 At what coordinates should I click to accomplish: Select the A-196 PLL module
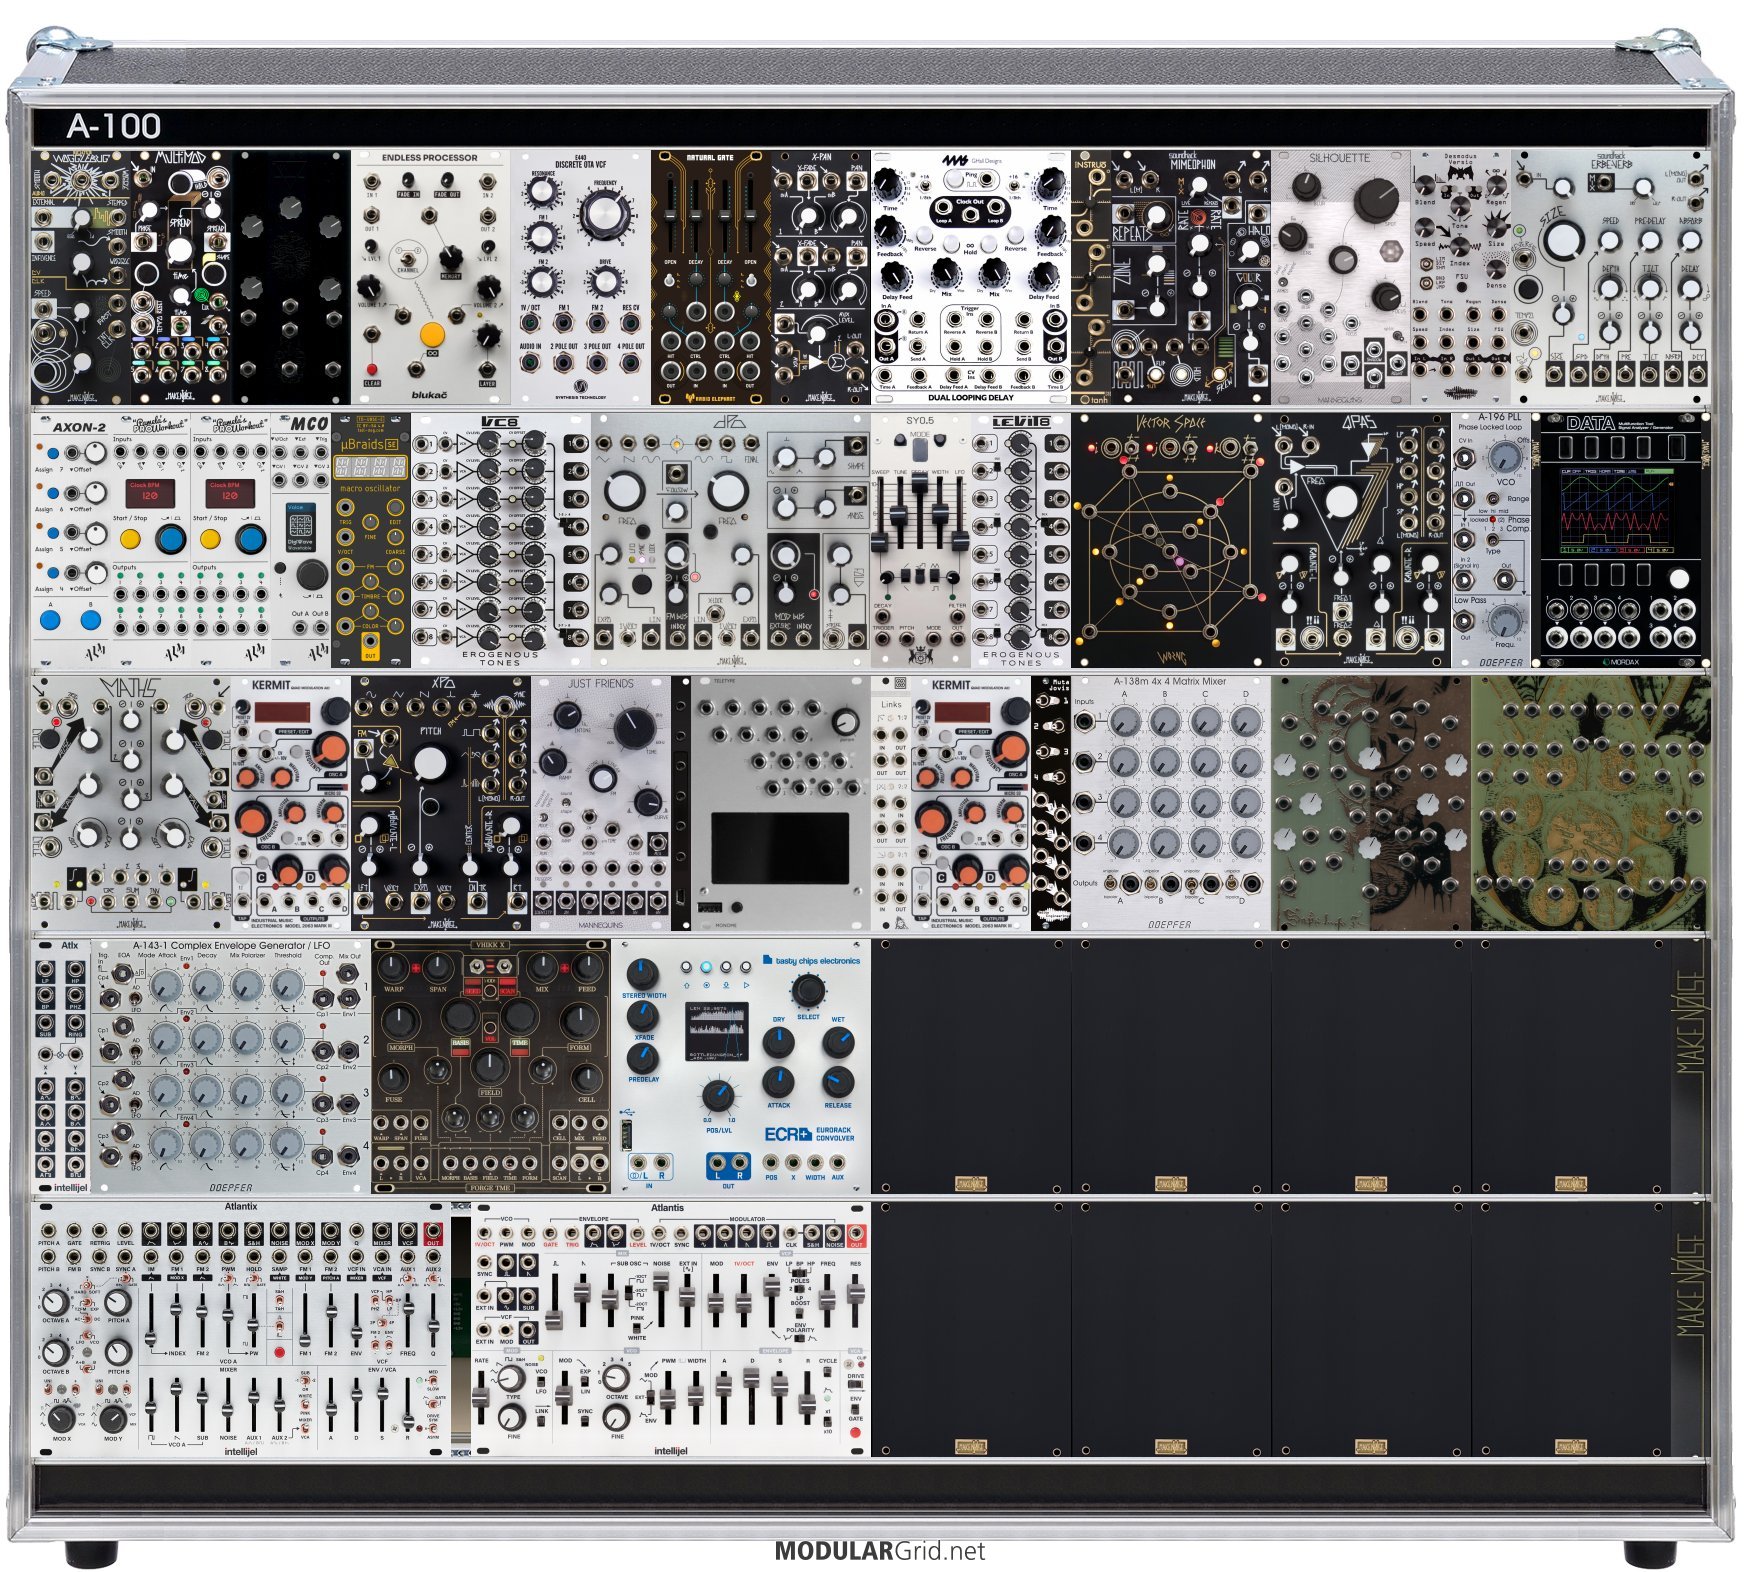coord(1491,540)
